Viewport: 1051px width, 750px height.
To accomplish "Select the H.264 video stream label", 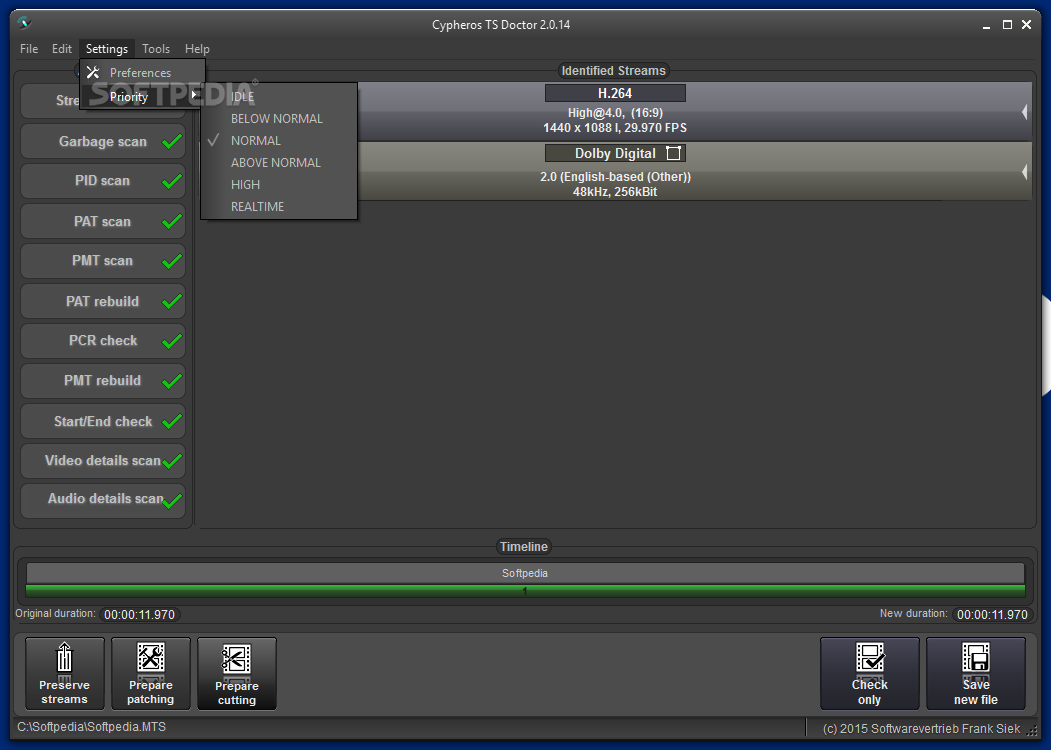I will tap(615, 93).
